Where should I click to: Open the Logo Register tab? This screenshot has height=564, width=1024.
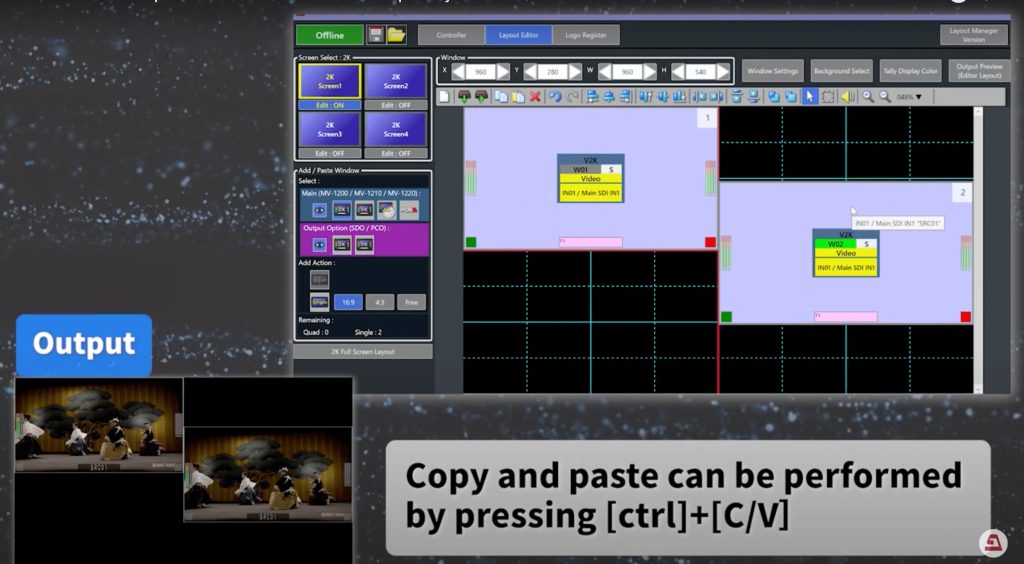[x=585, y=35]
